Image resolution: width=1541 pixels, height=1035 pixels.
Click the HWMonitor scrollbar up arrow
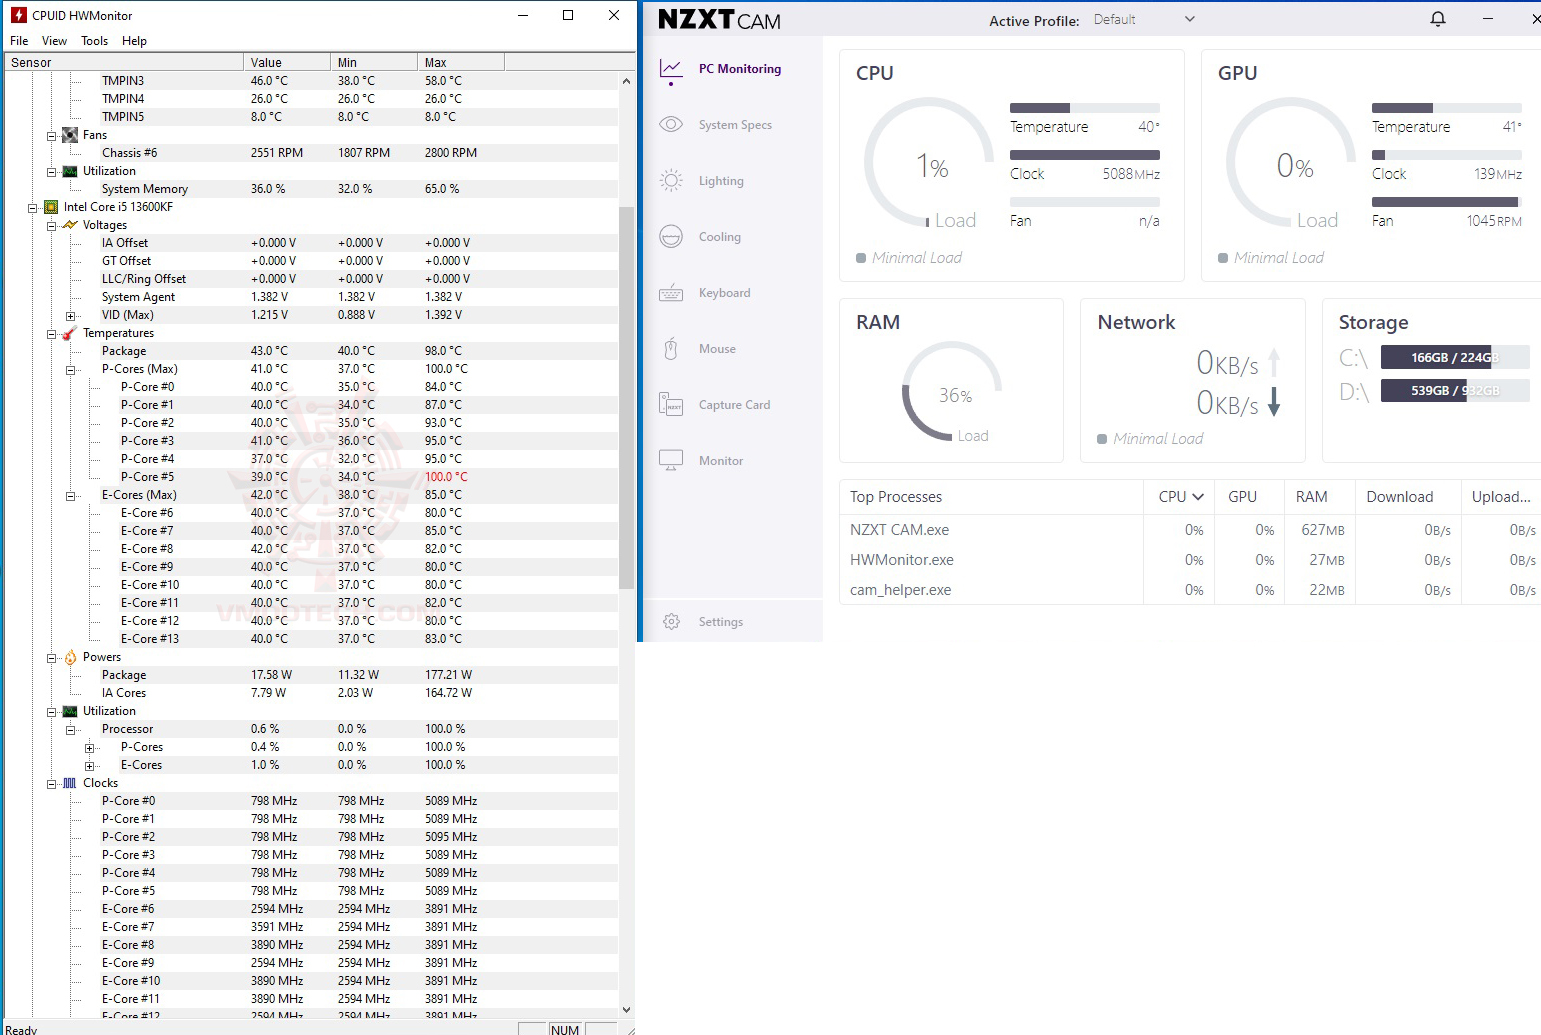[x=627, y=81]
